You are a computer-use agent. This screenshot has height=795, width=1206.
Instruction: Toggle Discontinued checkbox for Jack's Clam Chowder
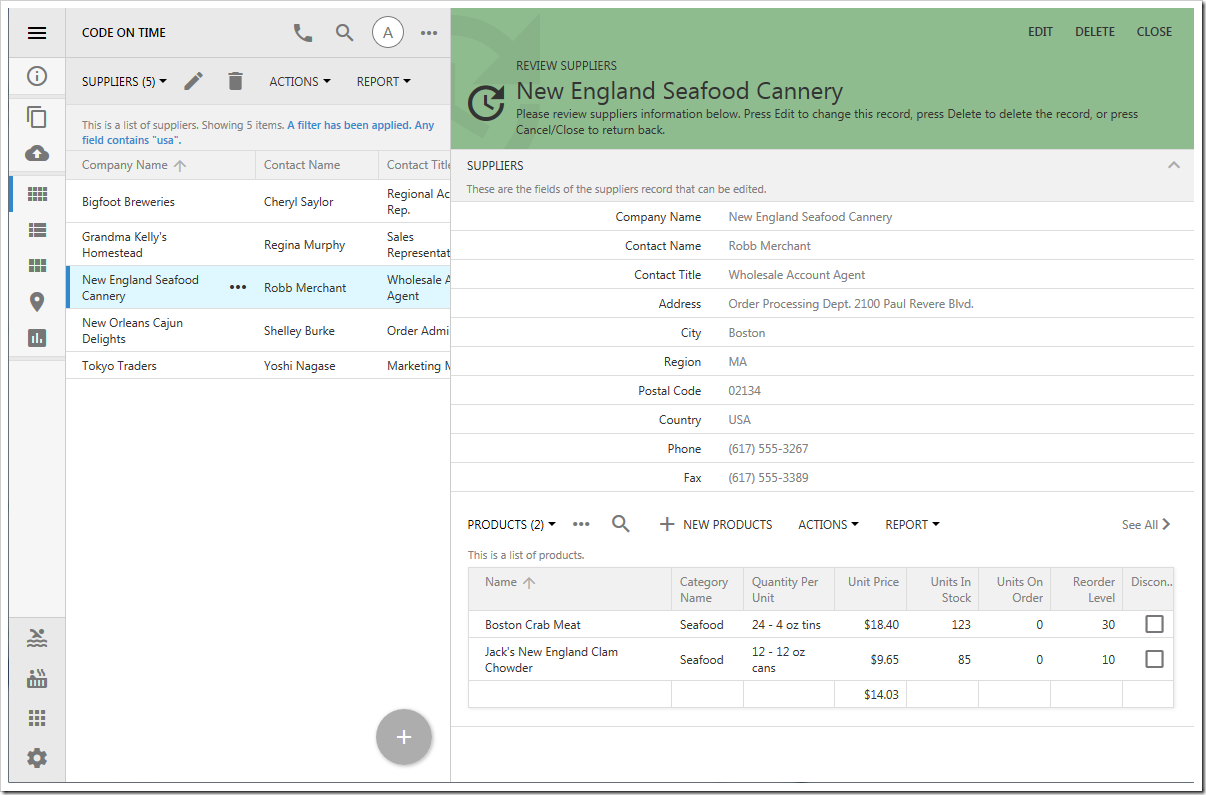1154,659
